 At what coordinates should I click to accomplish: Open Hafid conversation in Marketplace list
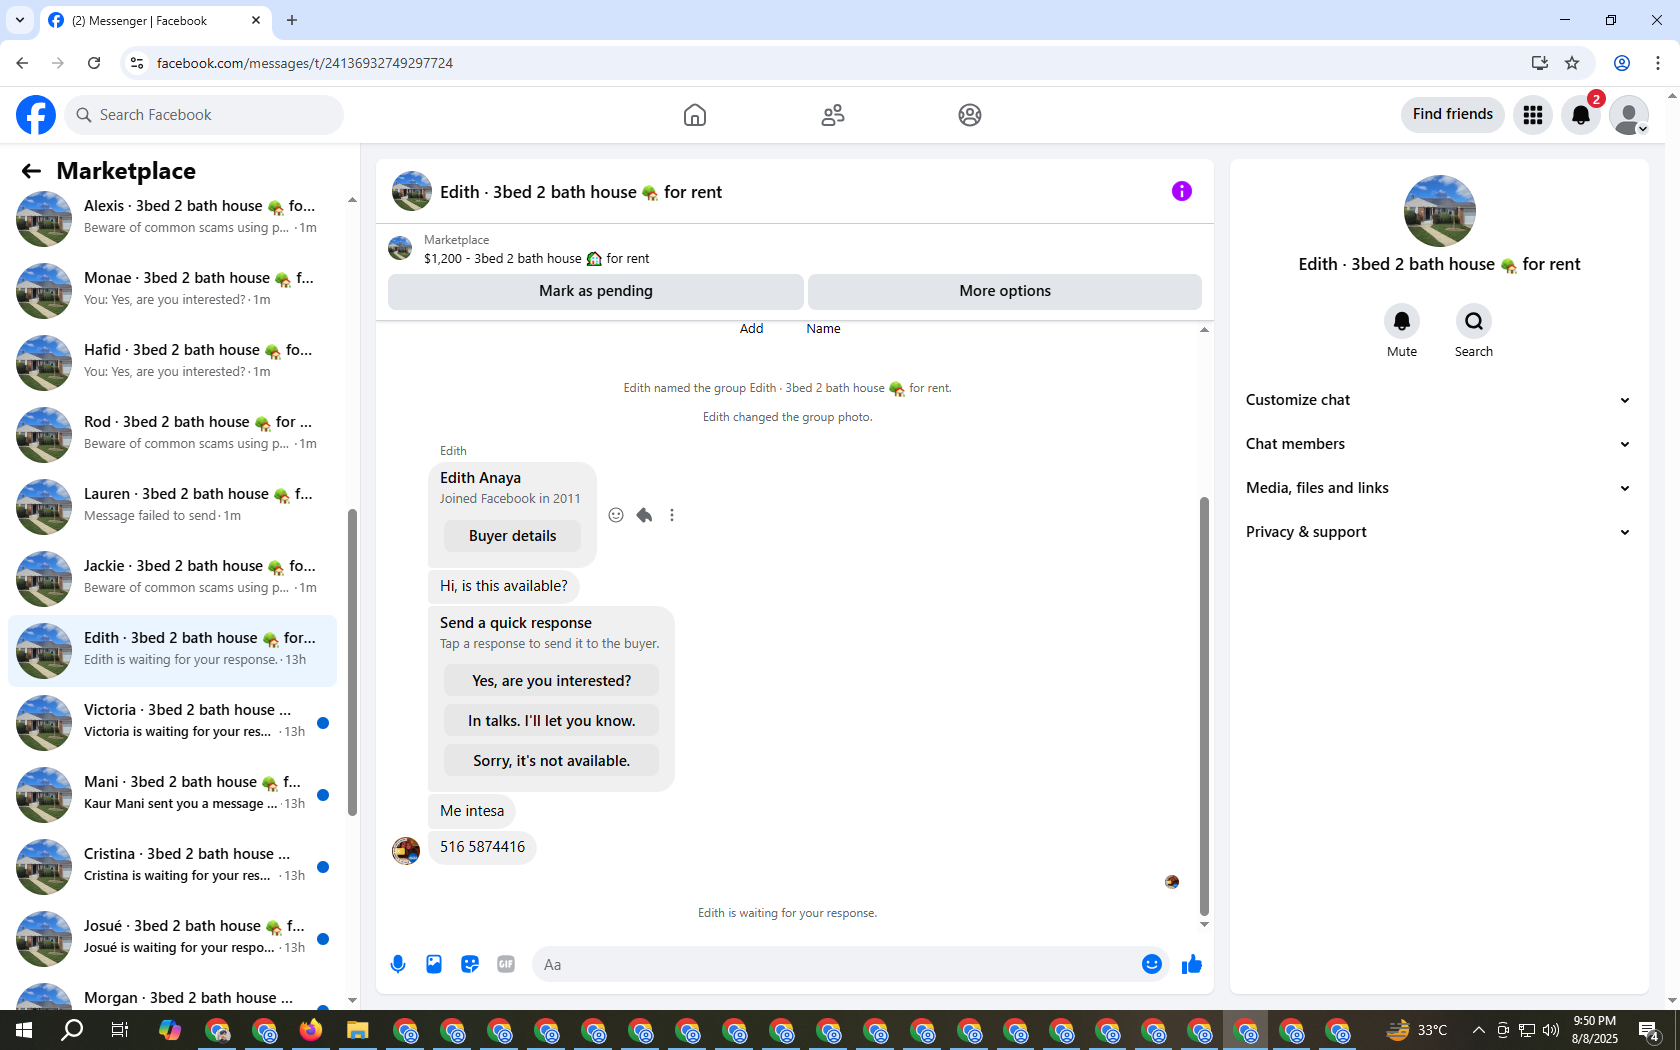[x=172, y=361]
